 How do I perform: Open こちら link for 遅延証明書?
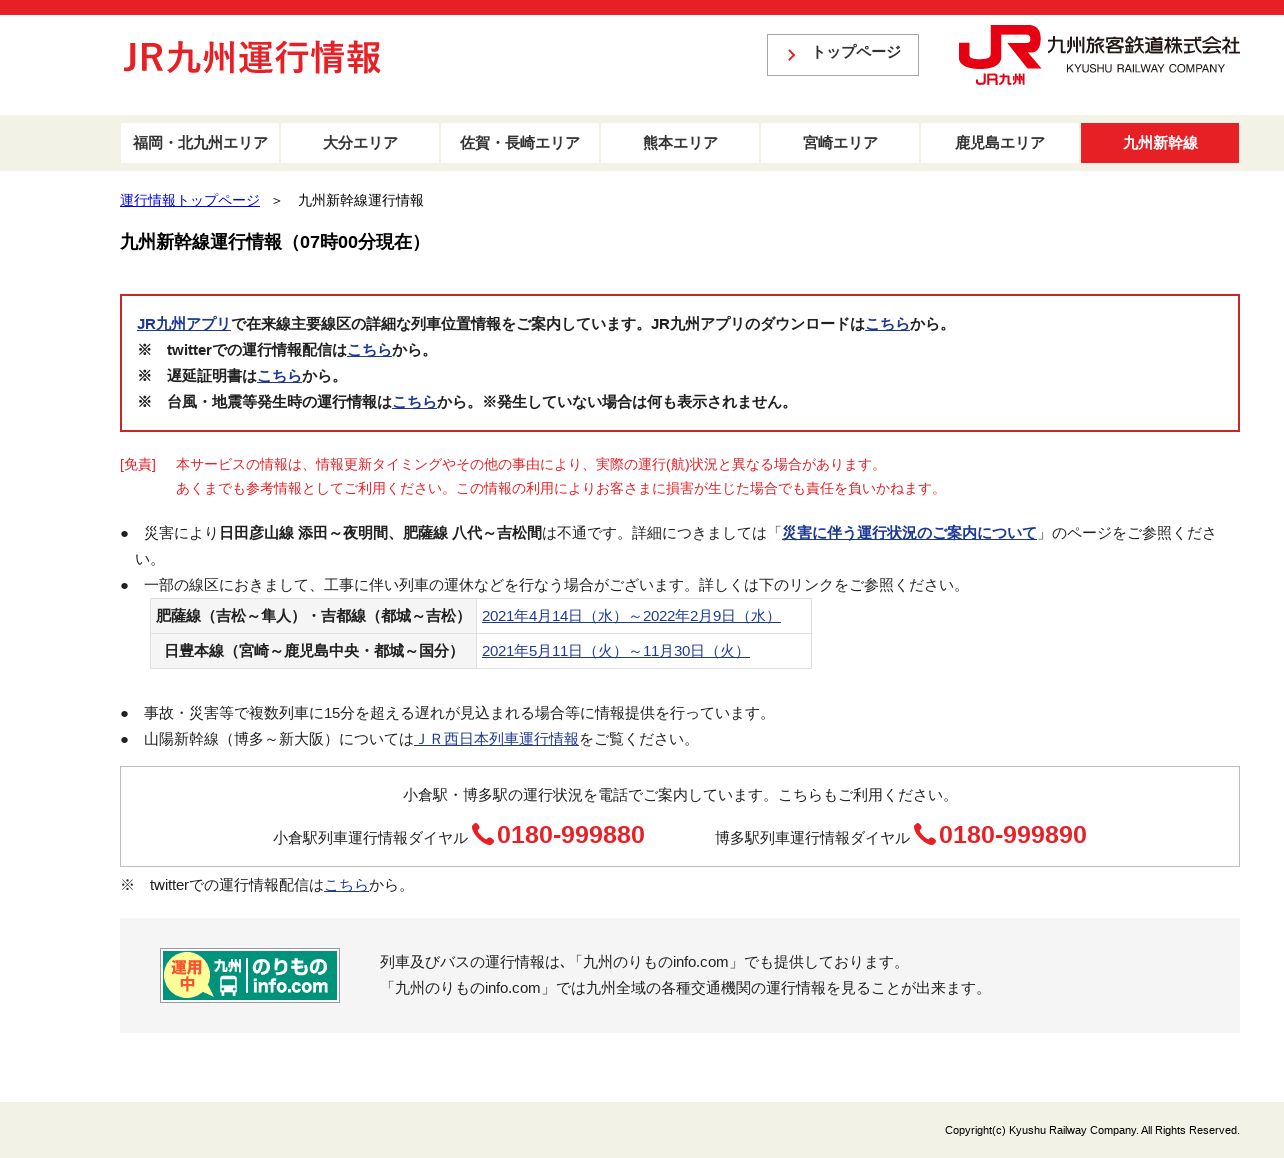point(279,376)
